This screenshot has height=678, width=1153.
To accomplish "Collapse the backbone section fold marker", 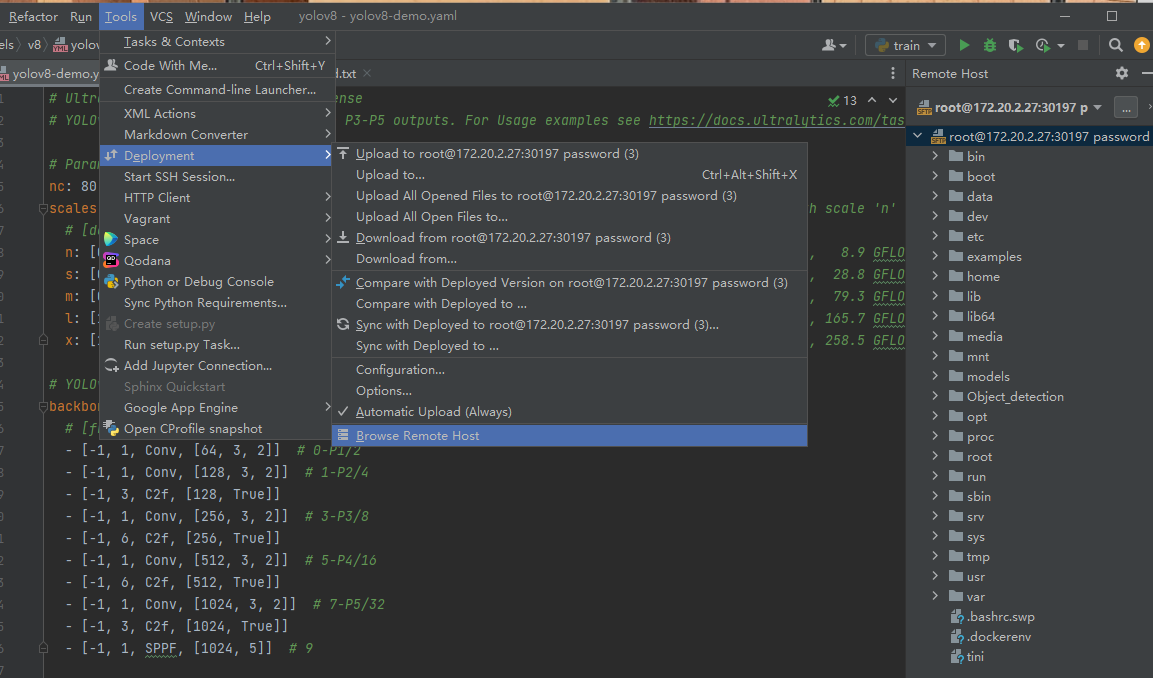I will coord(43,407).
